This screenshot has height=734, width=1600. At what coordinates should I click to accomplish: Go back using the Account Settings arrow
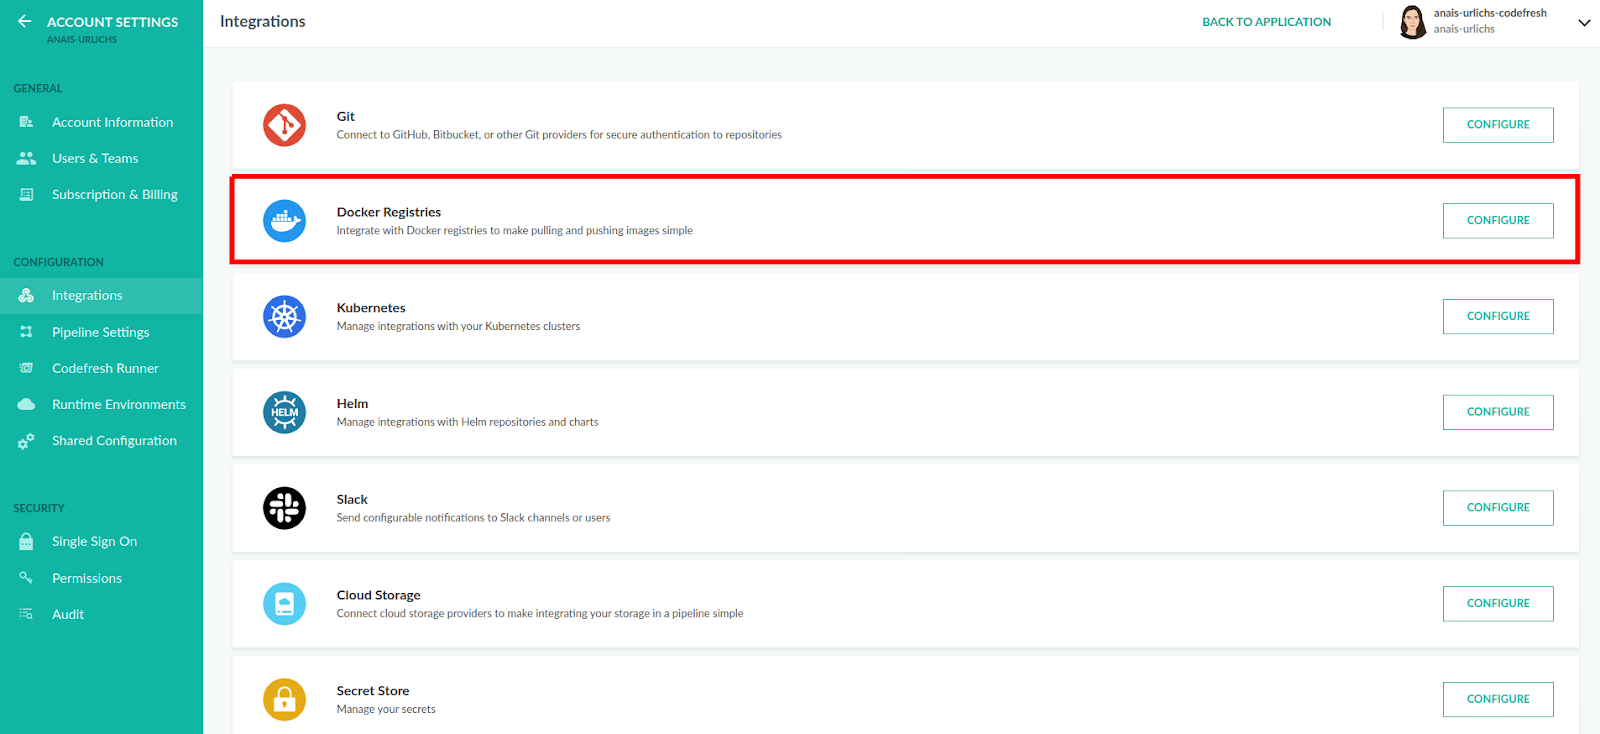[x=25, y=21]
